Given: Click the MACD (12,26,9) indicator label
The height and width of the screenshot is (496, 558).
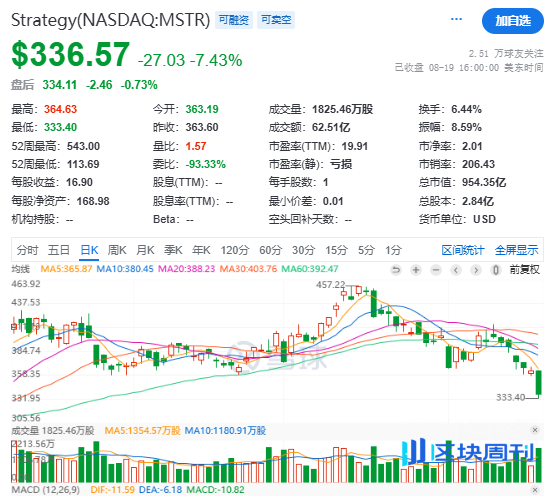Looking at the screenshot, I should pos(46,490).
